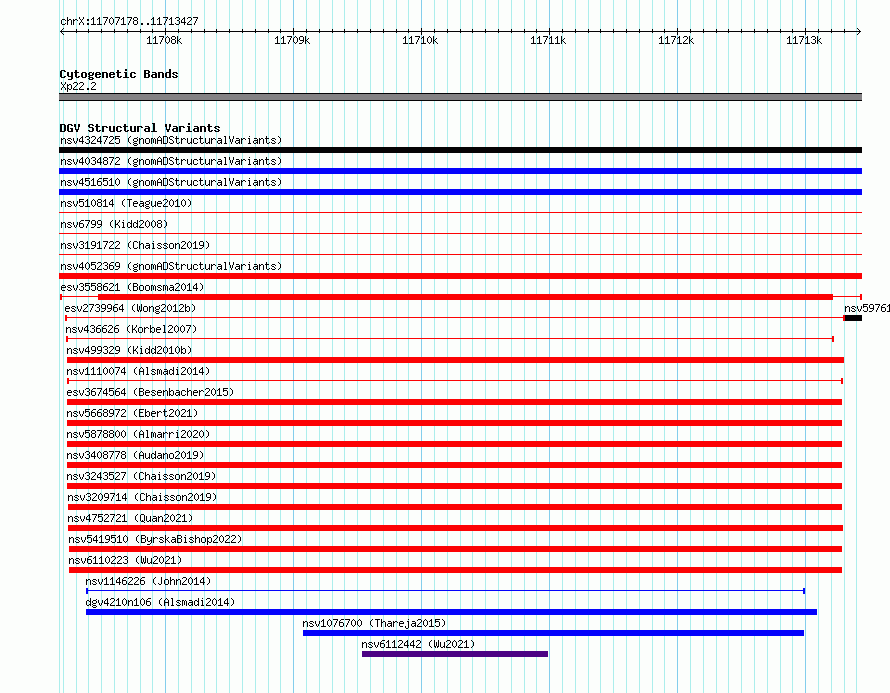Screen dimensions: 890x693
Task: Open variant esv2739964 (Wong2012b)
Action: (130, 308)
